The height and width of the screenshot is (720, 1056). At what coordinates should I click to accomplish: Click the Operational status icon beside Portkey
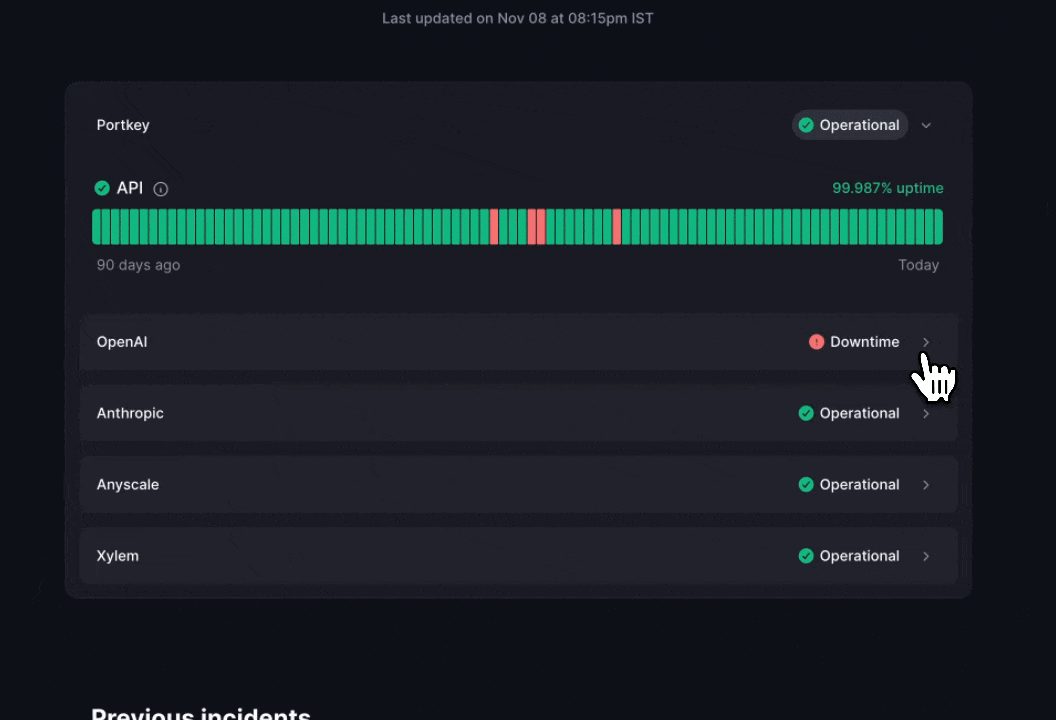[806, 125]
